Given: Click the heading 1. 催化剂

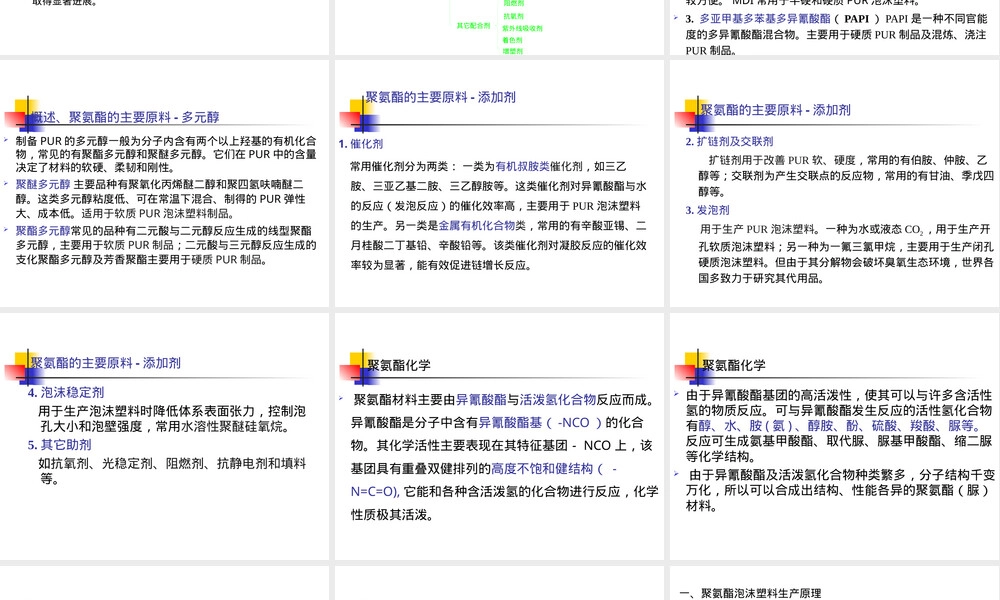Looking at the screenshot, I should pyautogui.click(x=360, y=144).
